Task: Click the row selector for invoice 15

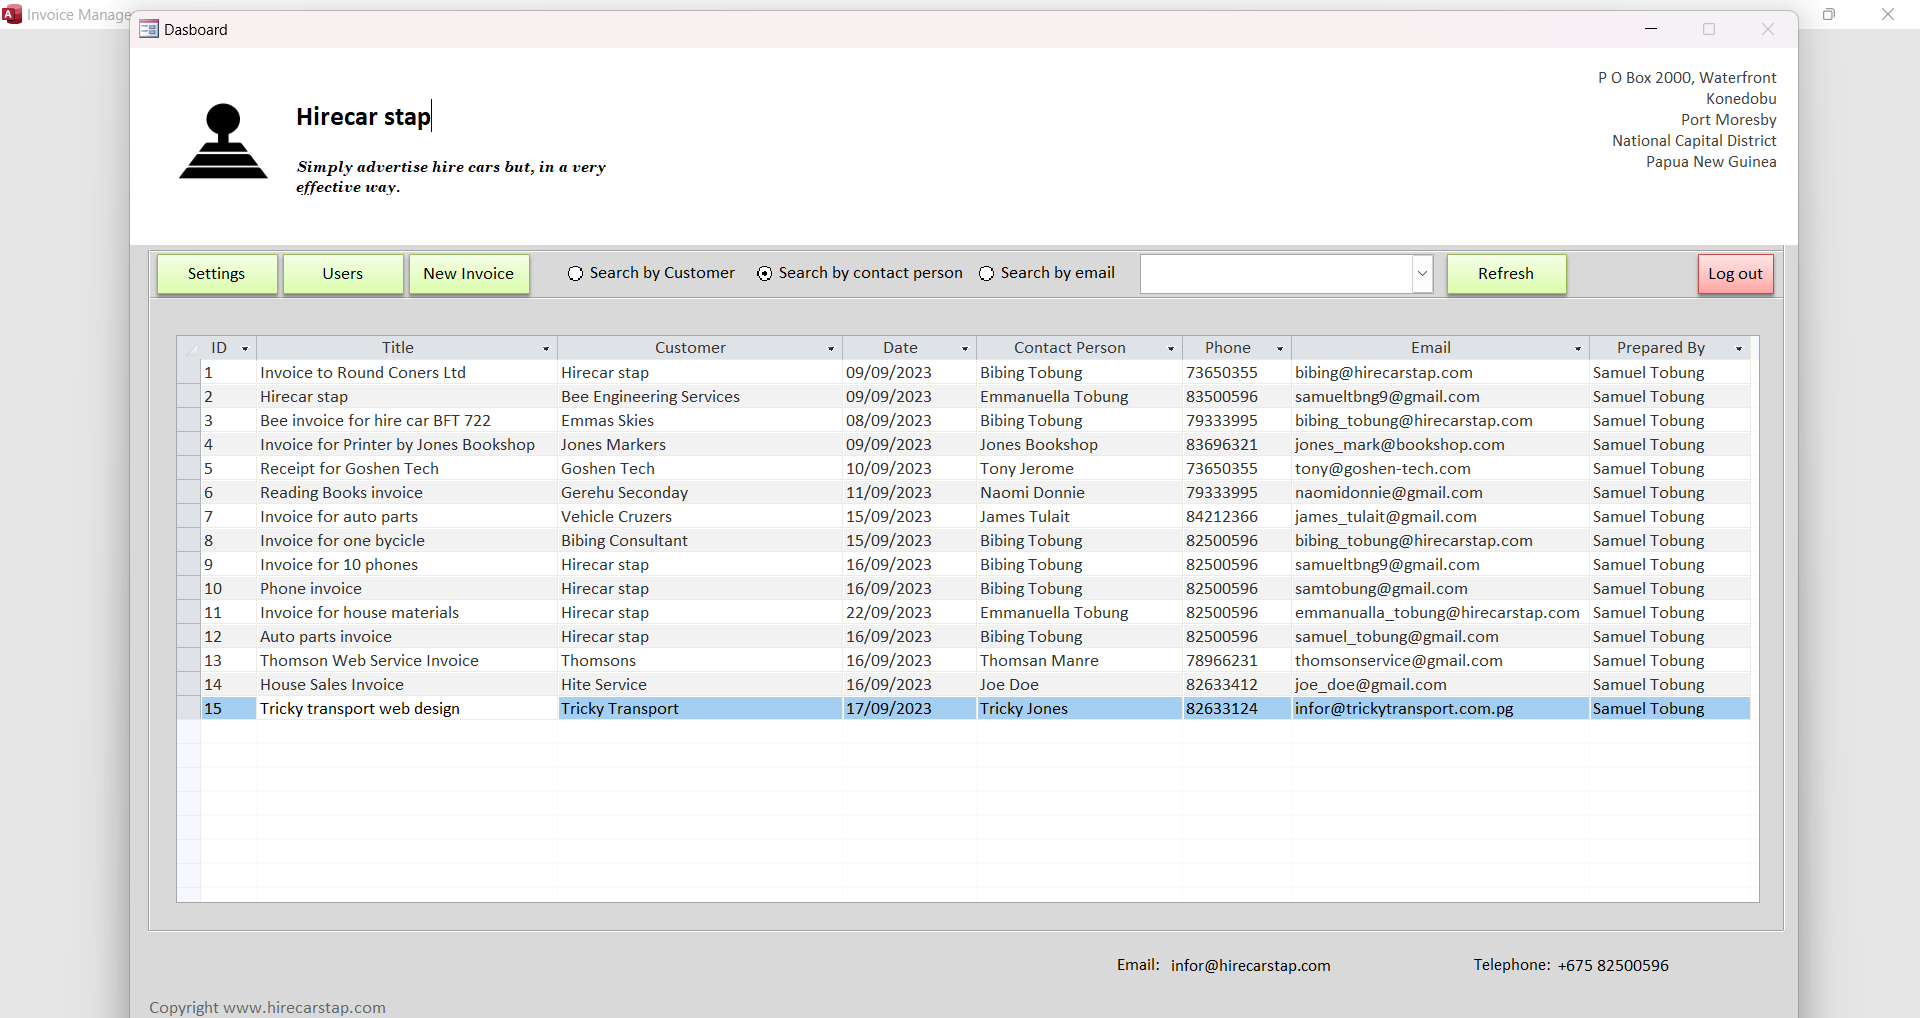Action: (189, 708)
